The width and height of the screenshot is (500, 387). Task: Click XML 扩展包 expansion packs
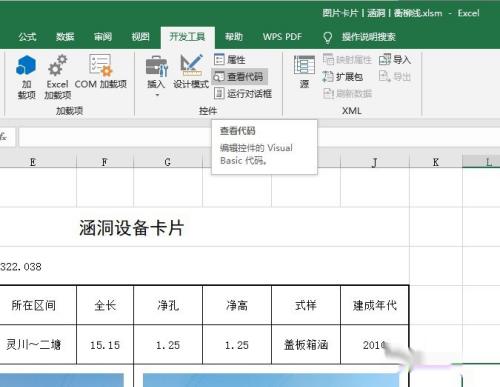[x=343, y=77]
